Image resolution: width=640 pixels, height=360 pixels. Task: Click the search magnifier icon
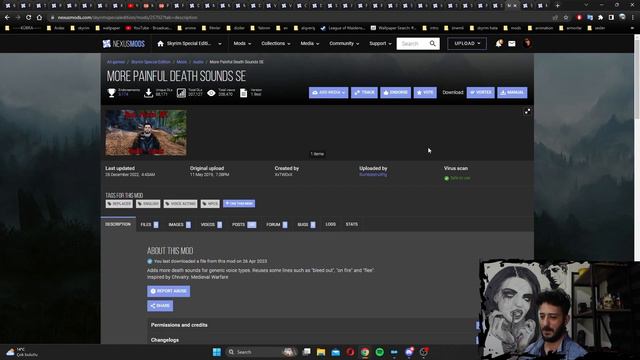433,44
